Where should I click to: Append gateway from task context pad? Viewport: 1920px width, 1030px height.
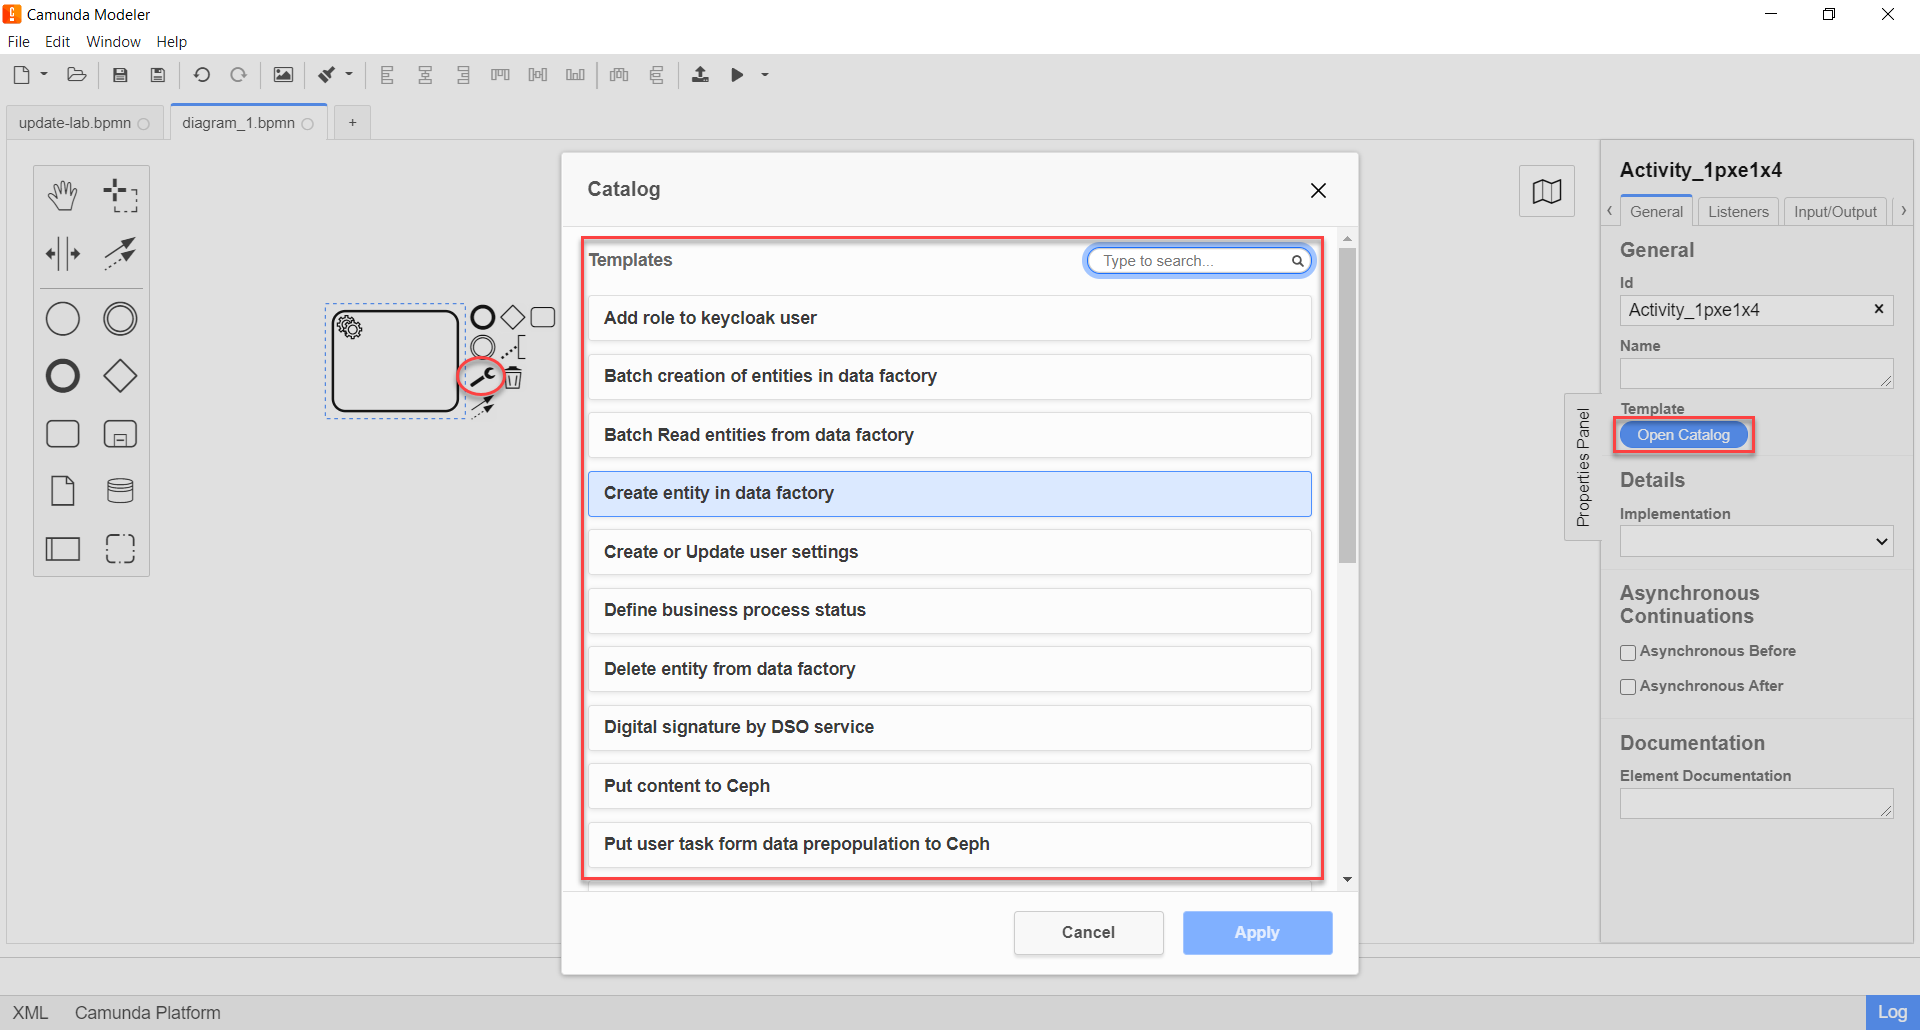(x=513, y=317)
